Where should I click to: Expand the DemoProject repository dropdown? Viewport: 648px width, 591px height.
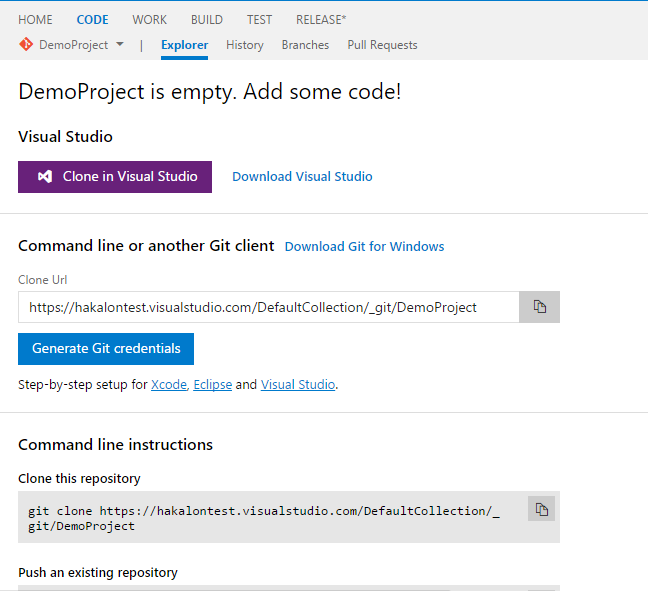120,45
